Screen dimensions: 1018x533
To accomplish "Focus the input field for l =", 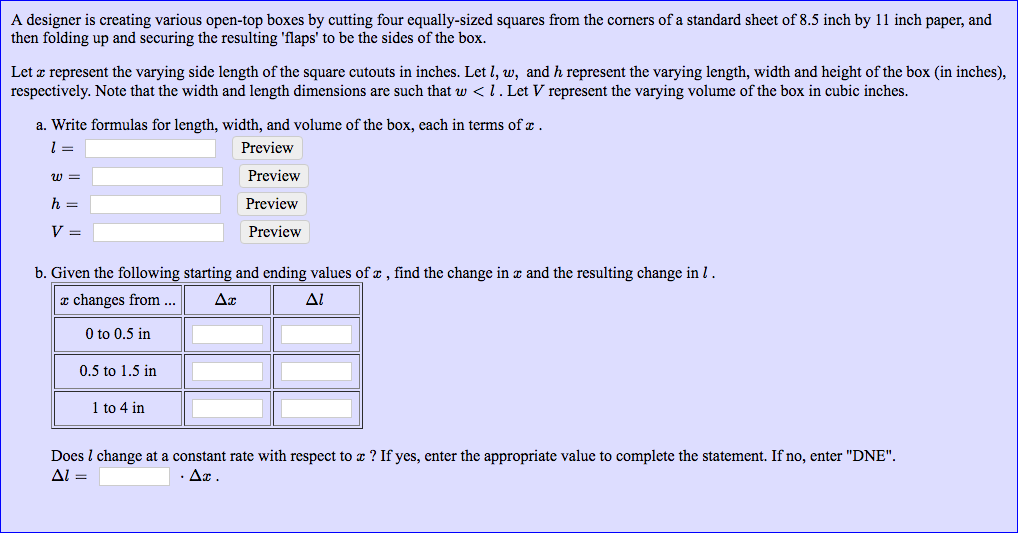I will click(150, 148).
